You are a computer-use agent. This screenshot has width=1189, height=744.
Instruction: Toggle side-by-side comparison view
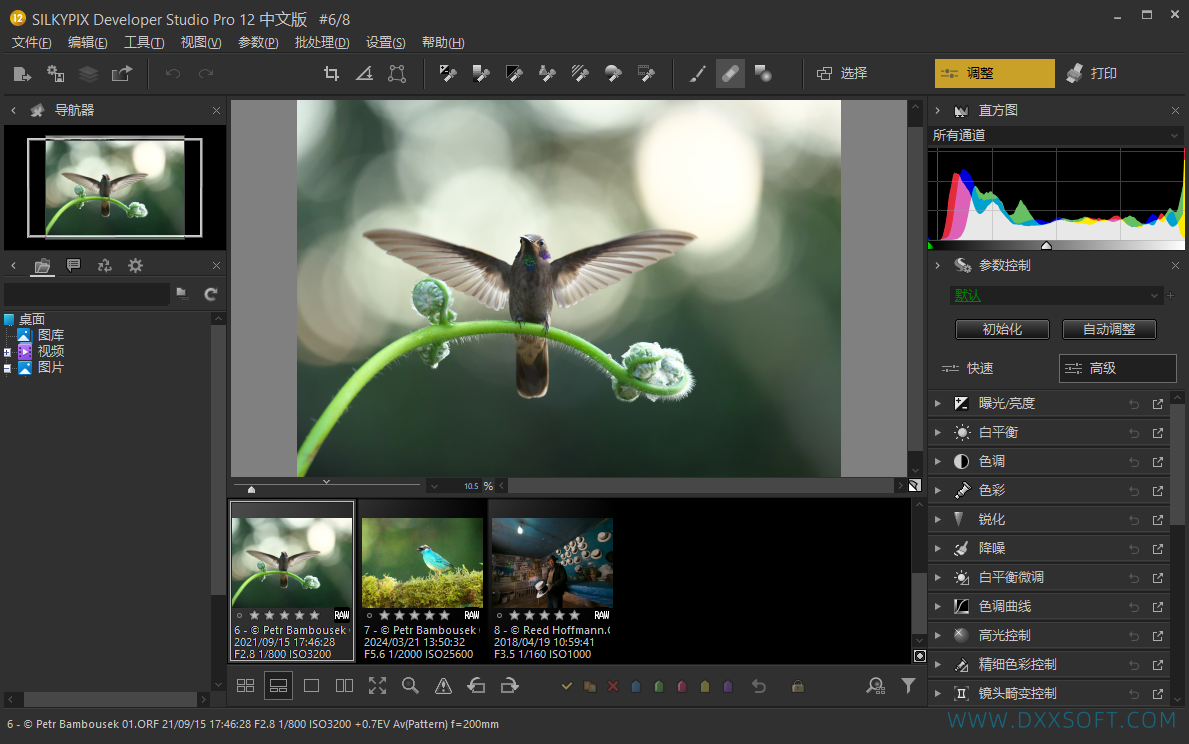point(344,686)
